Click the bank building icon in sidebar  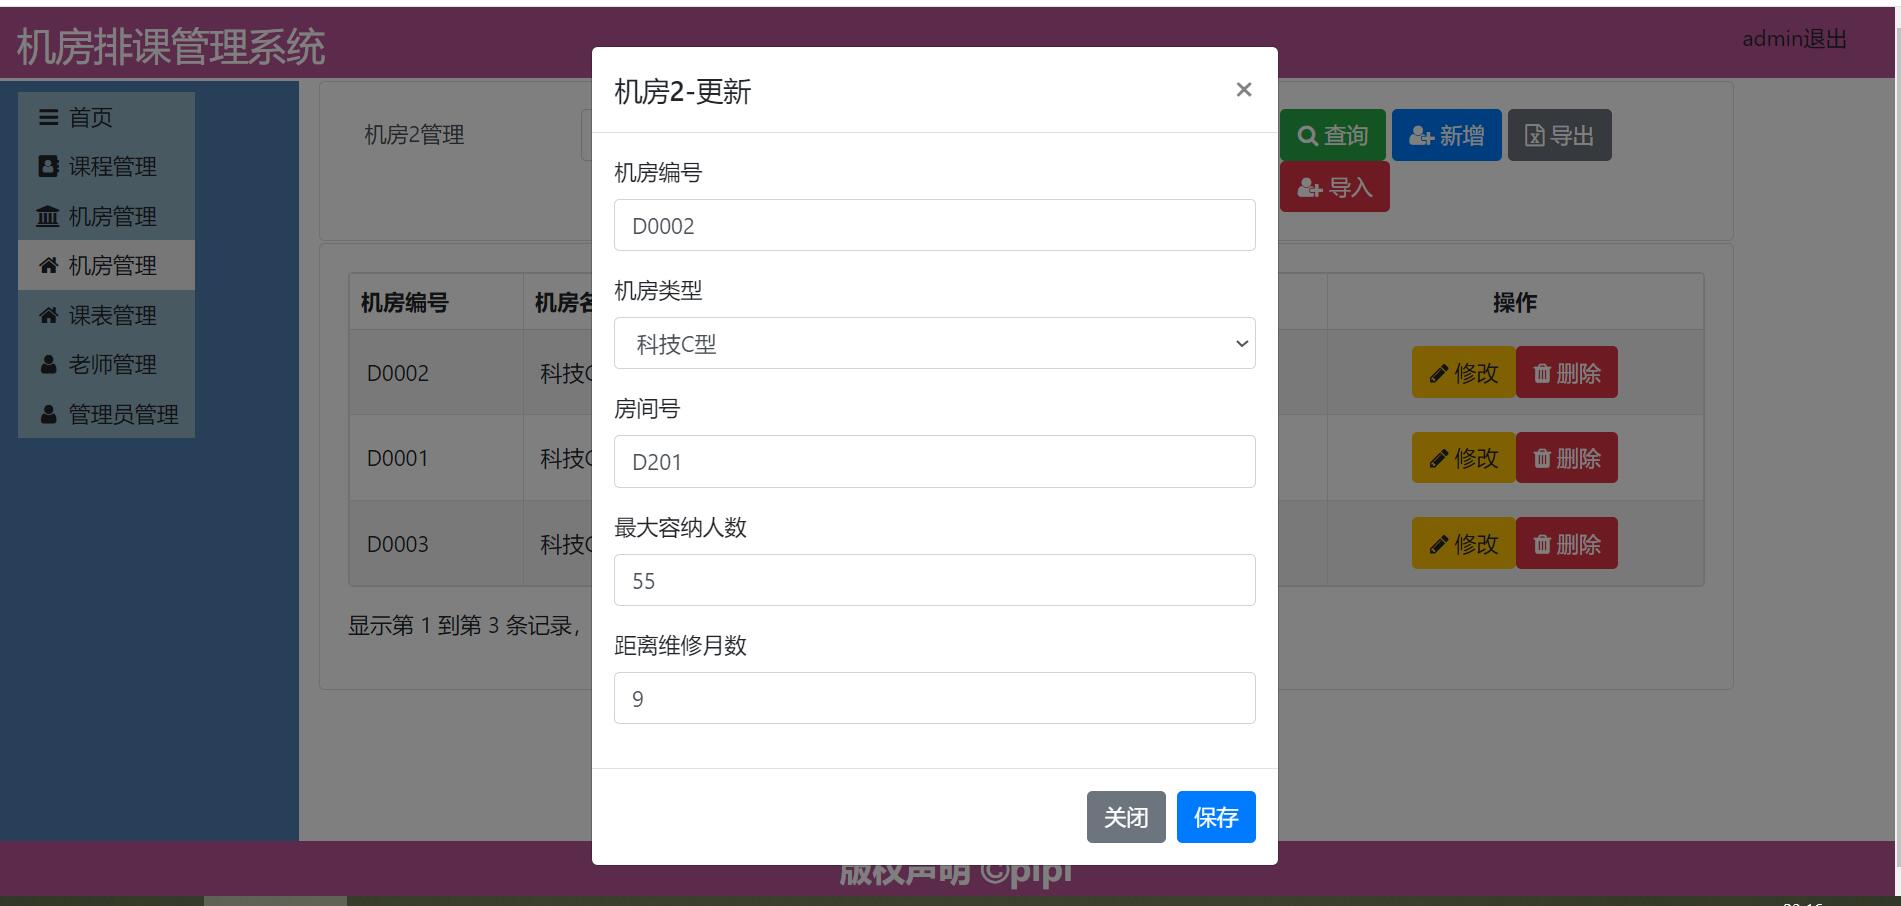tap(48, 216)
